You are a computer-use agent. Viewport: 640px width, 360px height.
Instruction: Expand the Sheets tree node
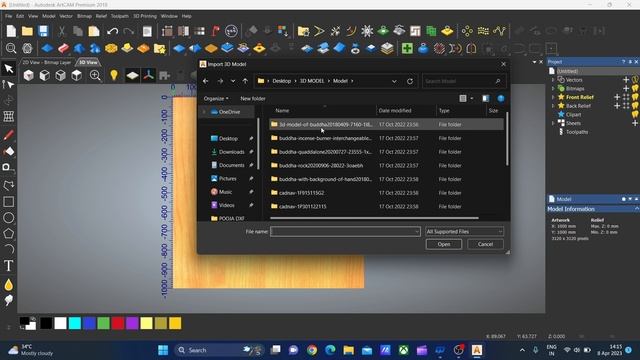[553, 123]
